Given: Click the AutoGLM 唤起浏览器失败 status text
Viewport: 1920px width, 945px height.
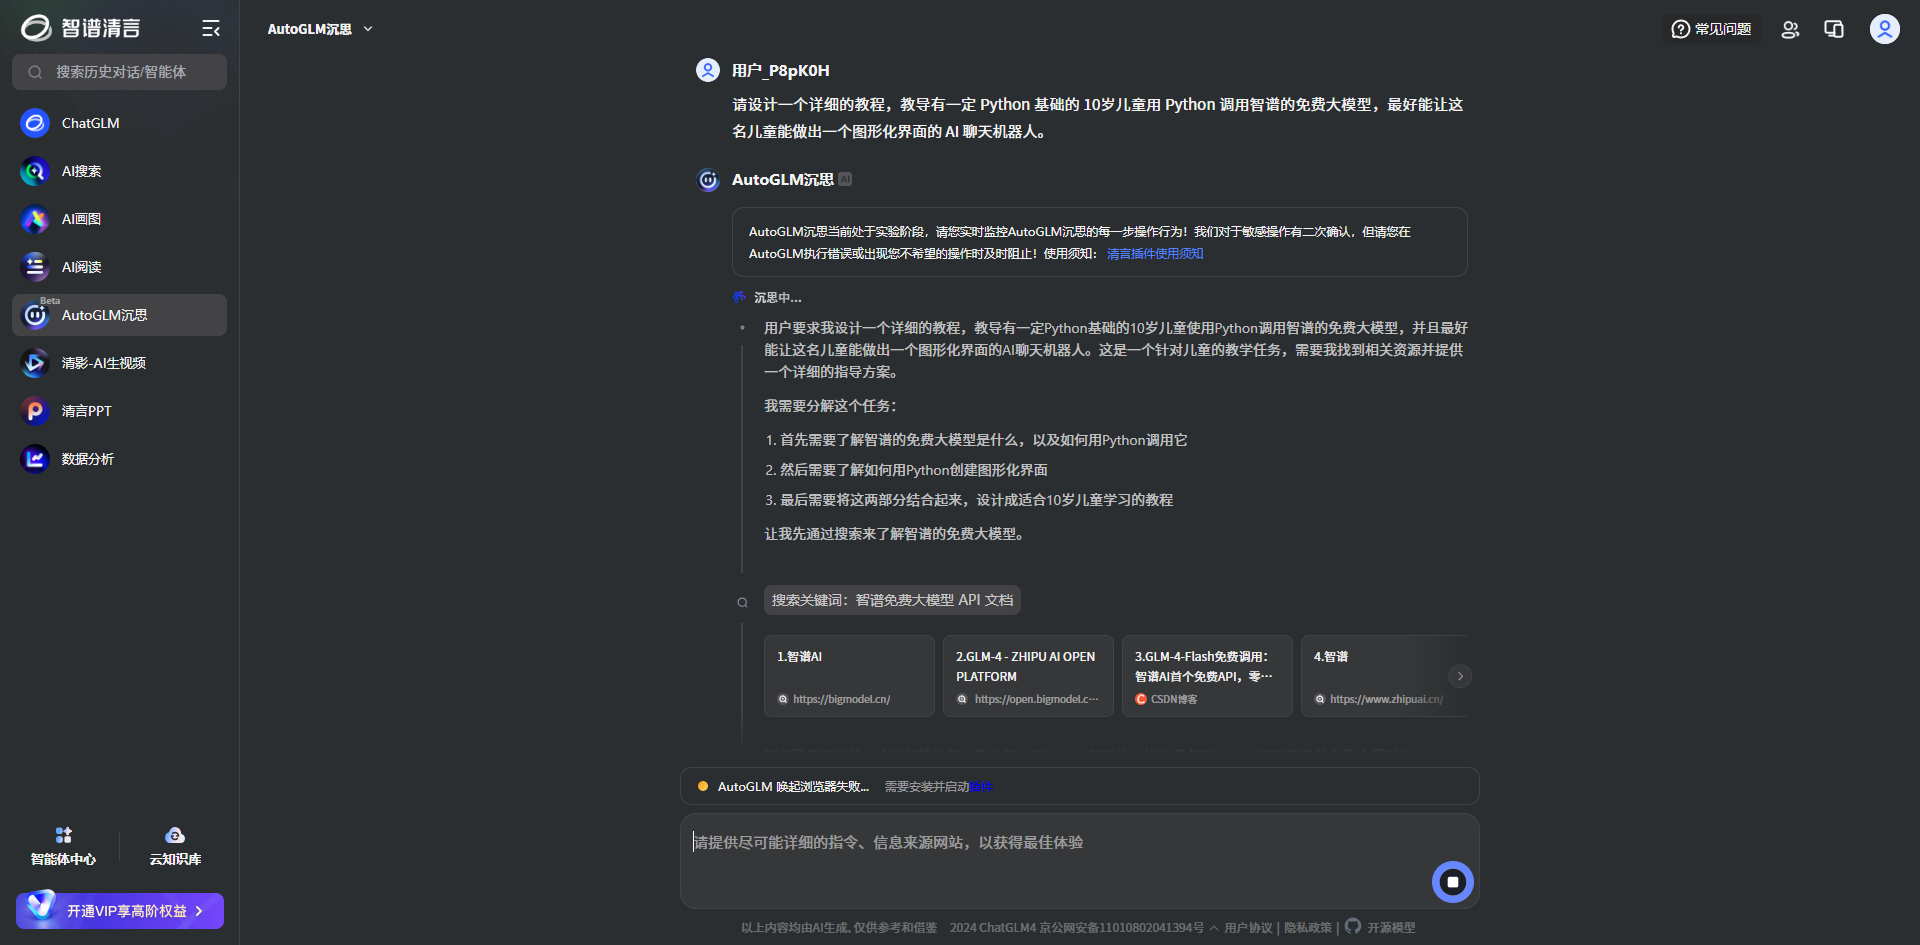Looking at the screenshot, I should [x=793, y=787].
